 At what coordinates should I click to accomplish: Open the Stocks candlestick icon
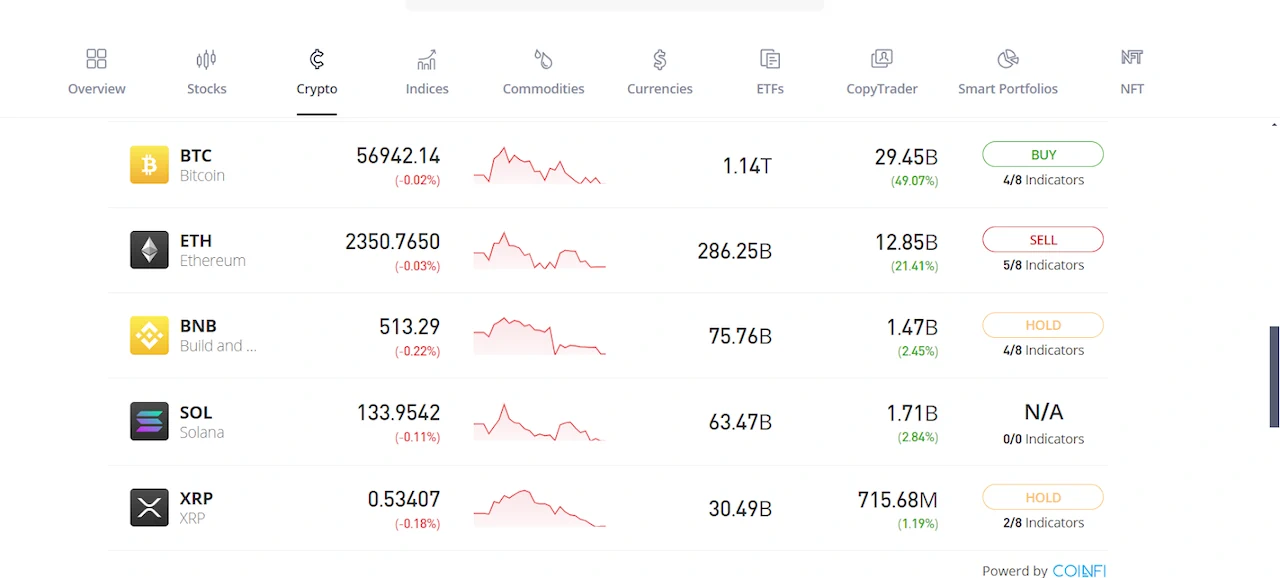pyautogui.click(x=206, y=59)
